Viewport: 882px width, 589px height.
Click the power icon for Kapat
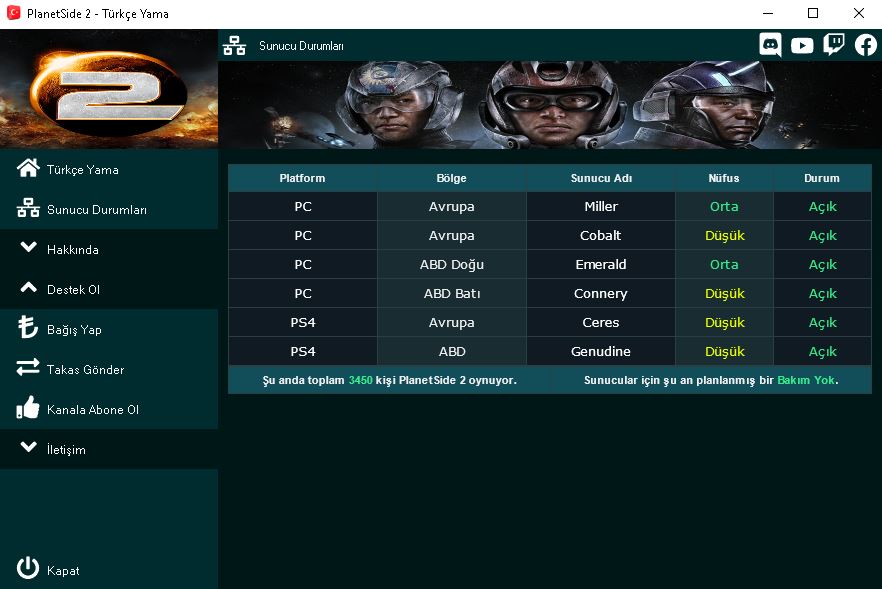tap(28, 568)
